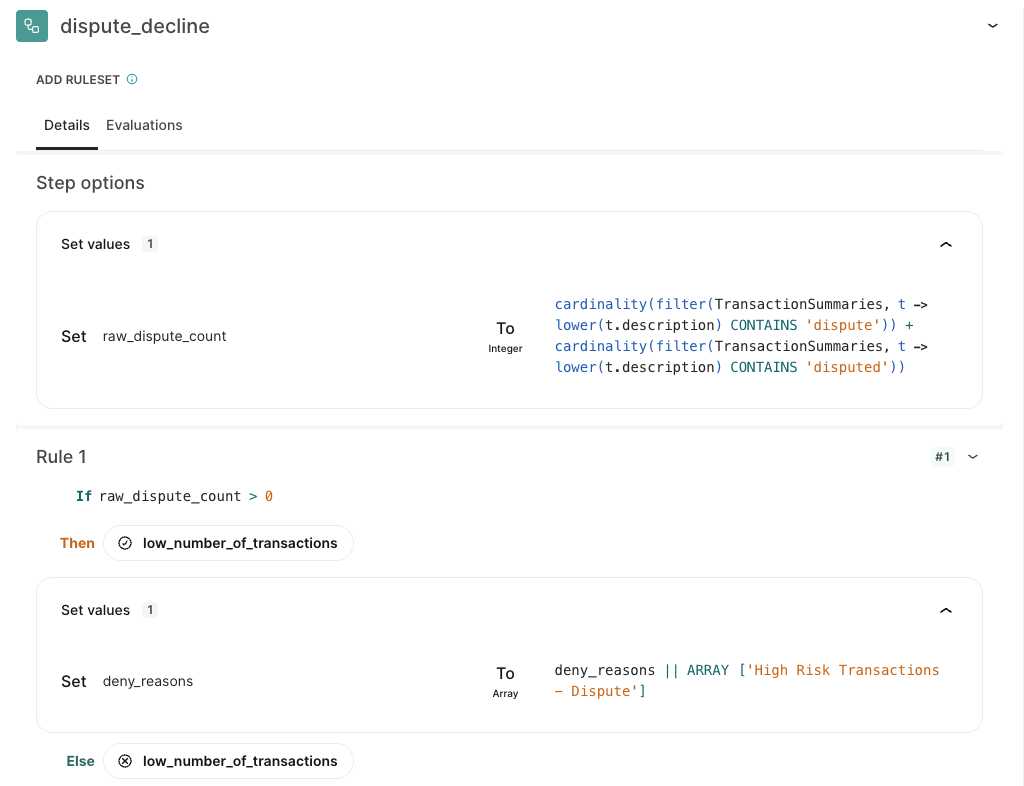The image size is (1024, 786).
Task: Click the deny_reasons ARRAY expression
Action: click(746, 681)
